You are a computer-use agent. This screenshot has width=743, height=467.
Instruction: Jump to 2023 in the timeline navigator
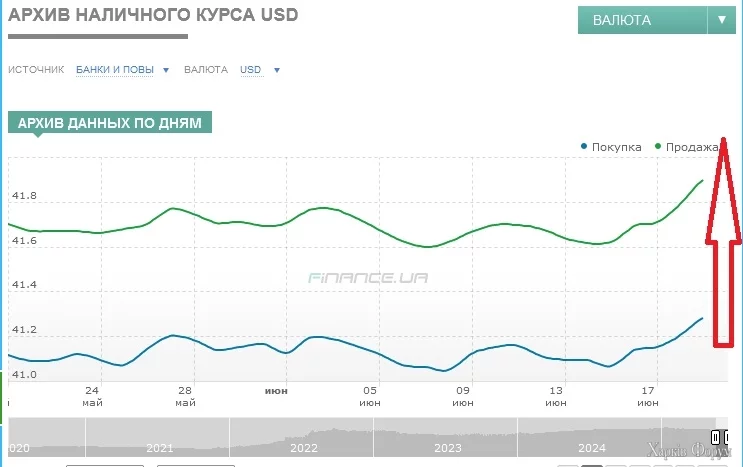pyautogui.click(x=447, y=448)
